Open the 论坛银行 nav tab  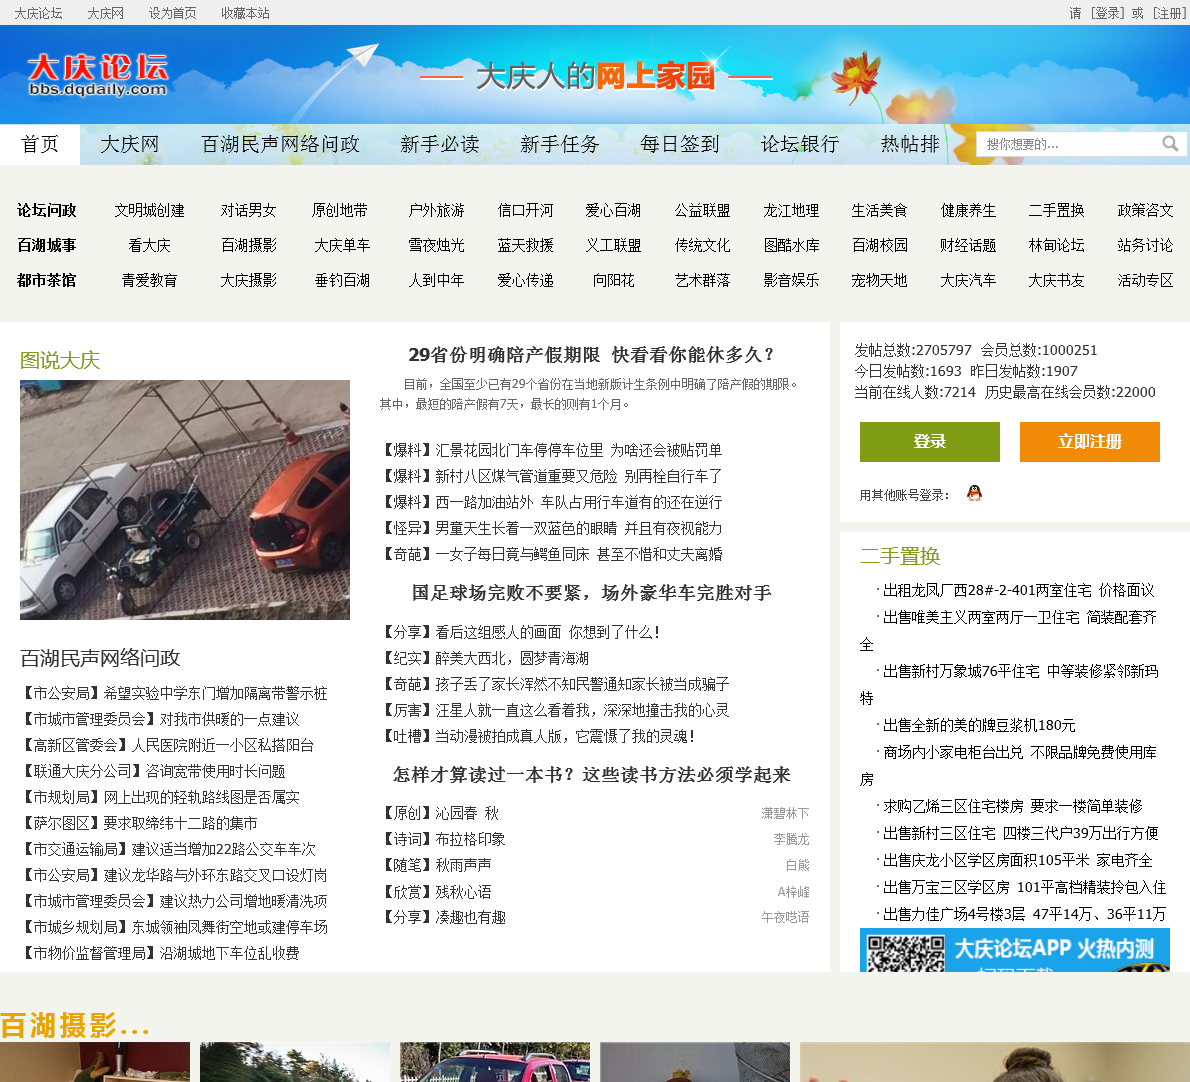799,144
